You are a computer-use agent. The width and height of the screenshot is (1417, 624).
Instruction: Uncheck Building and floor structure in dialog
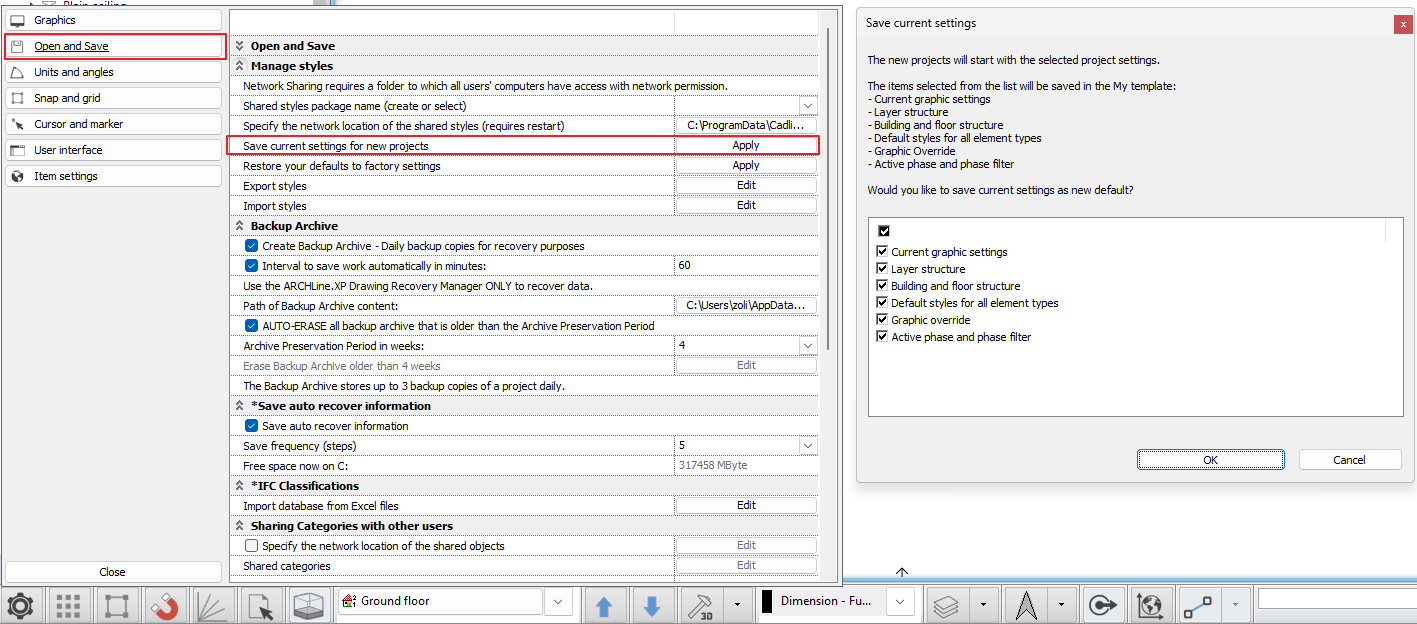882,286
